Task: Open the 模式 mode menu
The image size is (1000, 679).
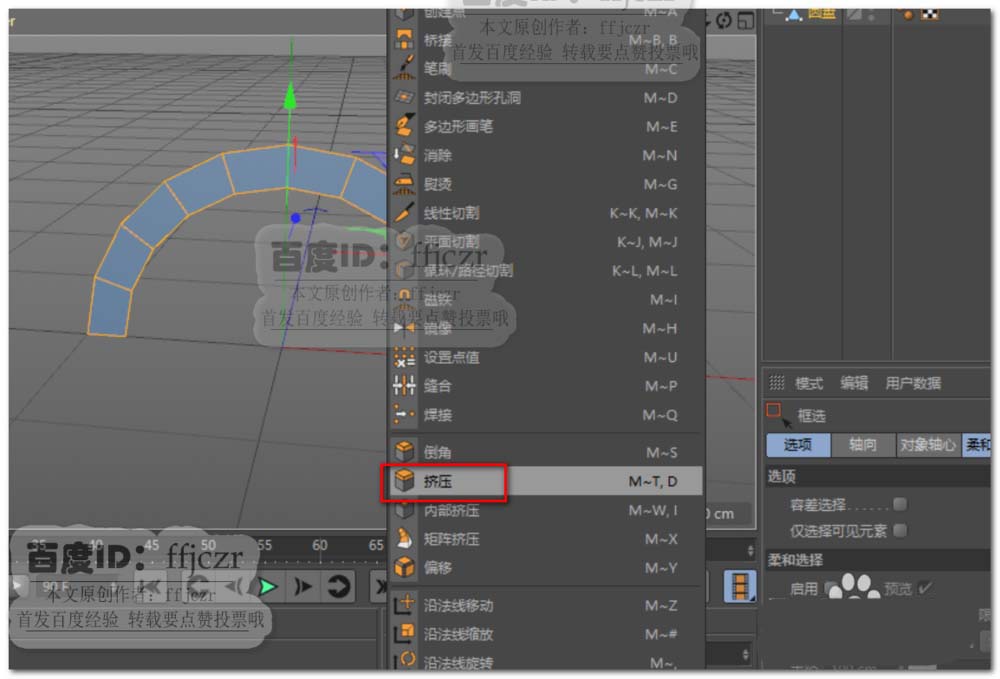Action: coord(809,383)
